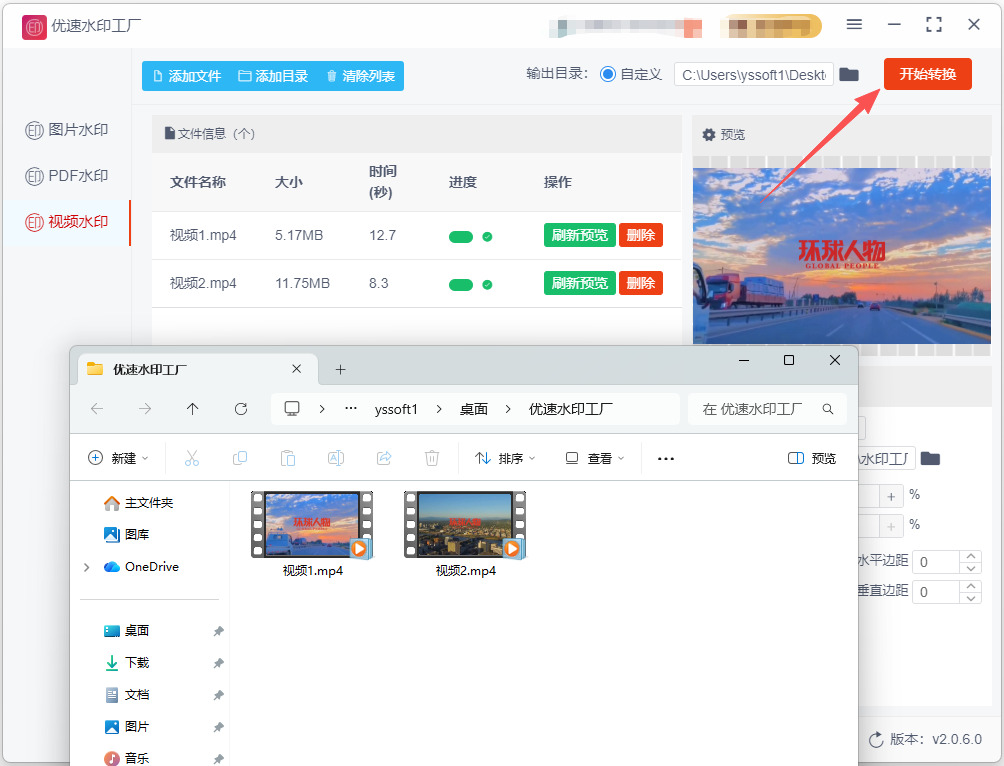Open the 排序 sort dropdown
Image resolution: width=1004 pixels, height=766 pixels.
pyautogui.click(x=505, y=458)
